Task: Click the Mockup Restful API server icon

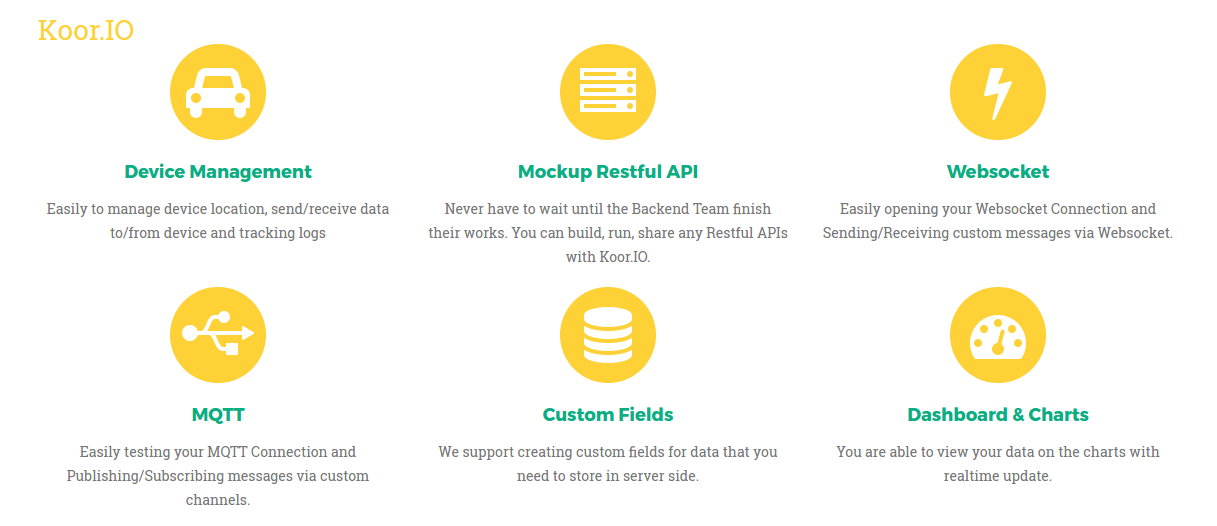Action: point(608,92)
